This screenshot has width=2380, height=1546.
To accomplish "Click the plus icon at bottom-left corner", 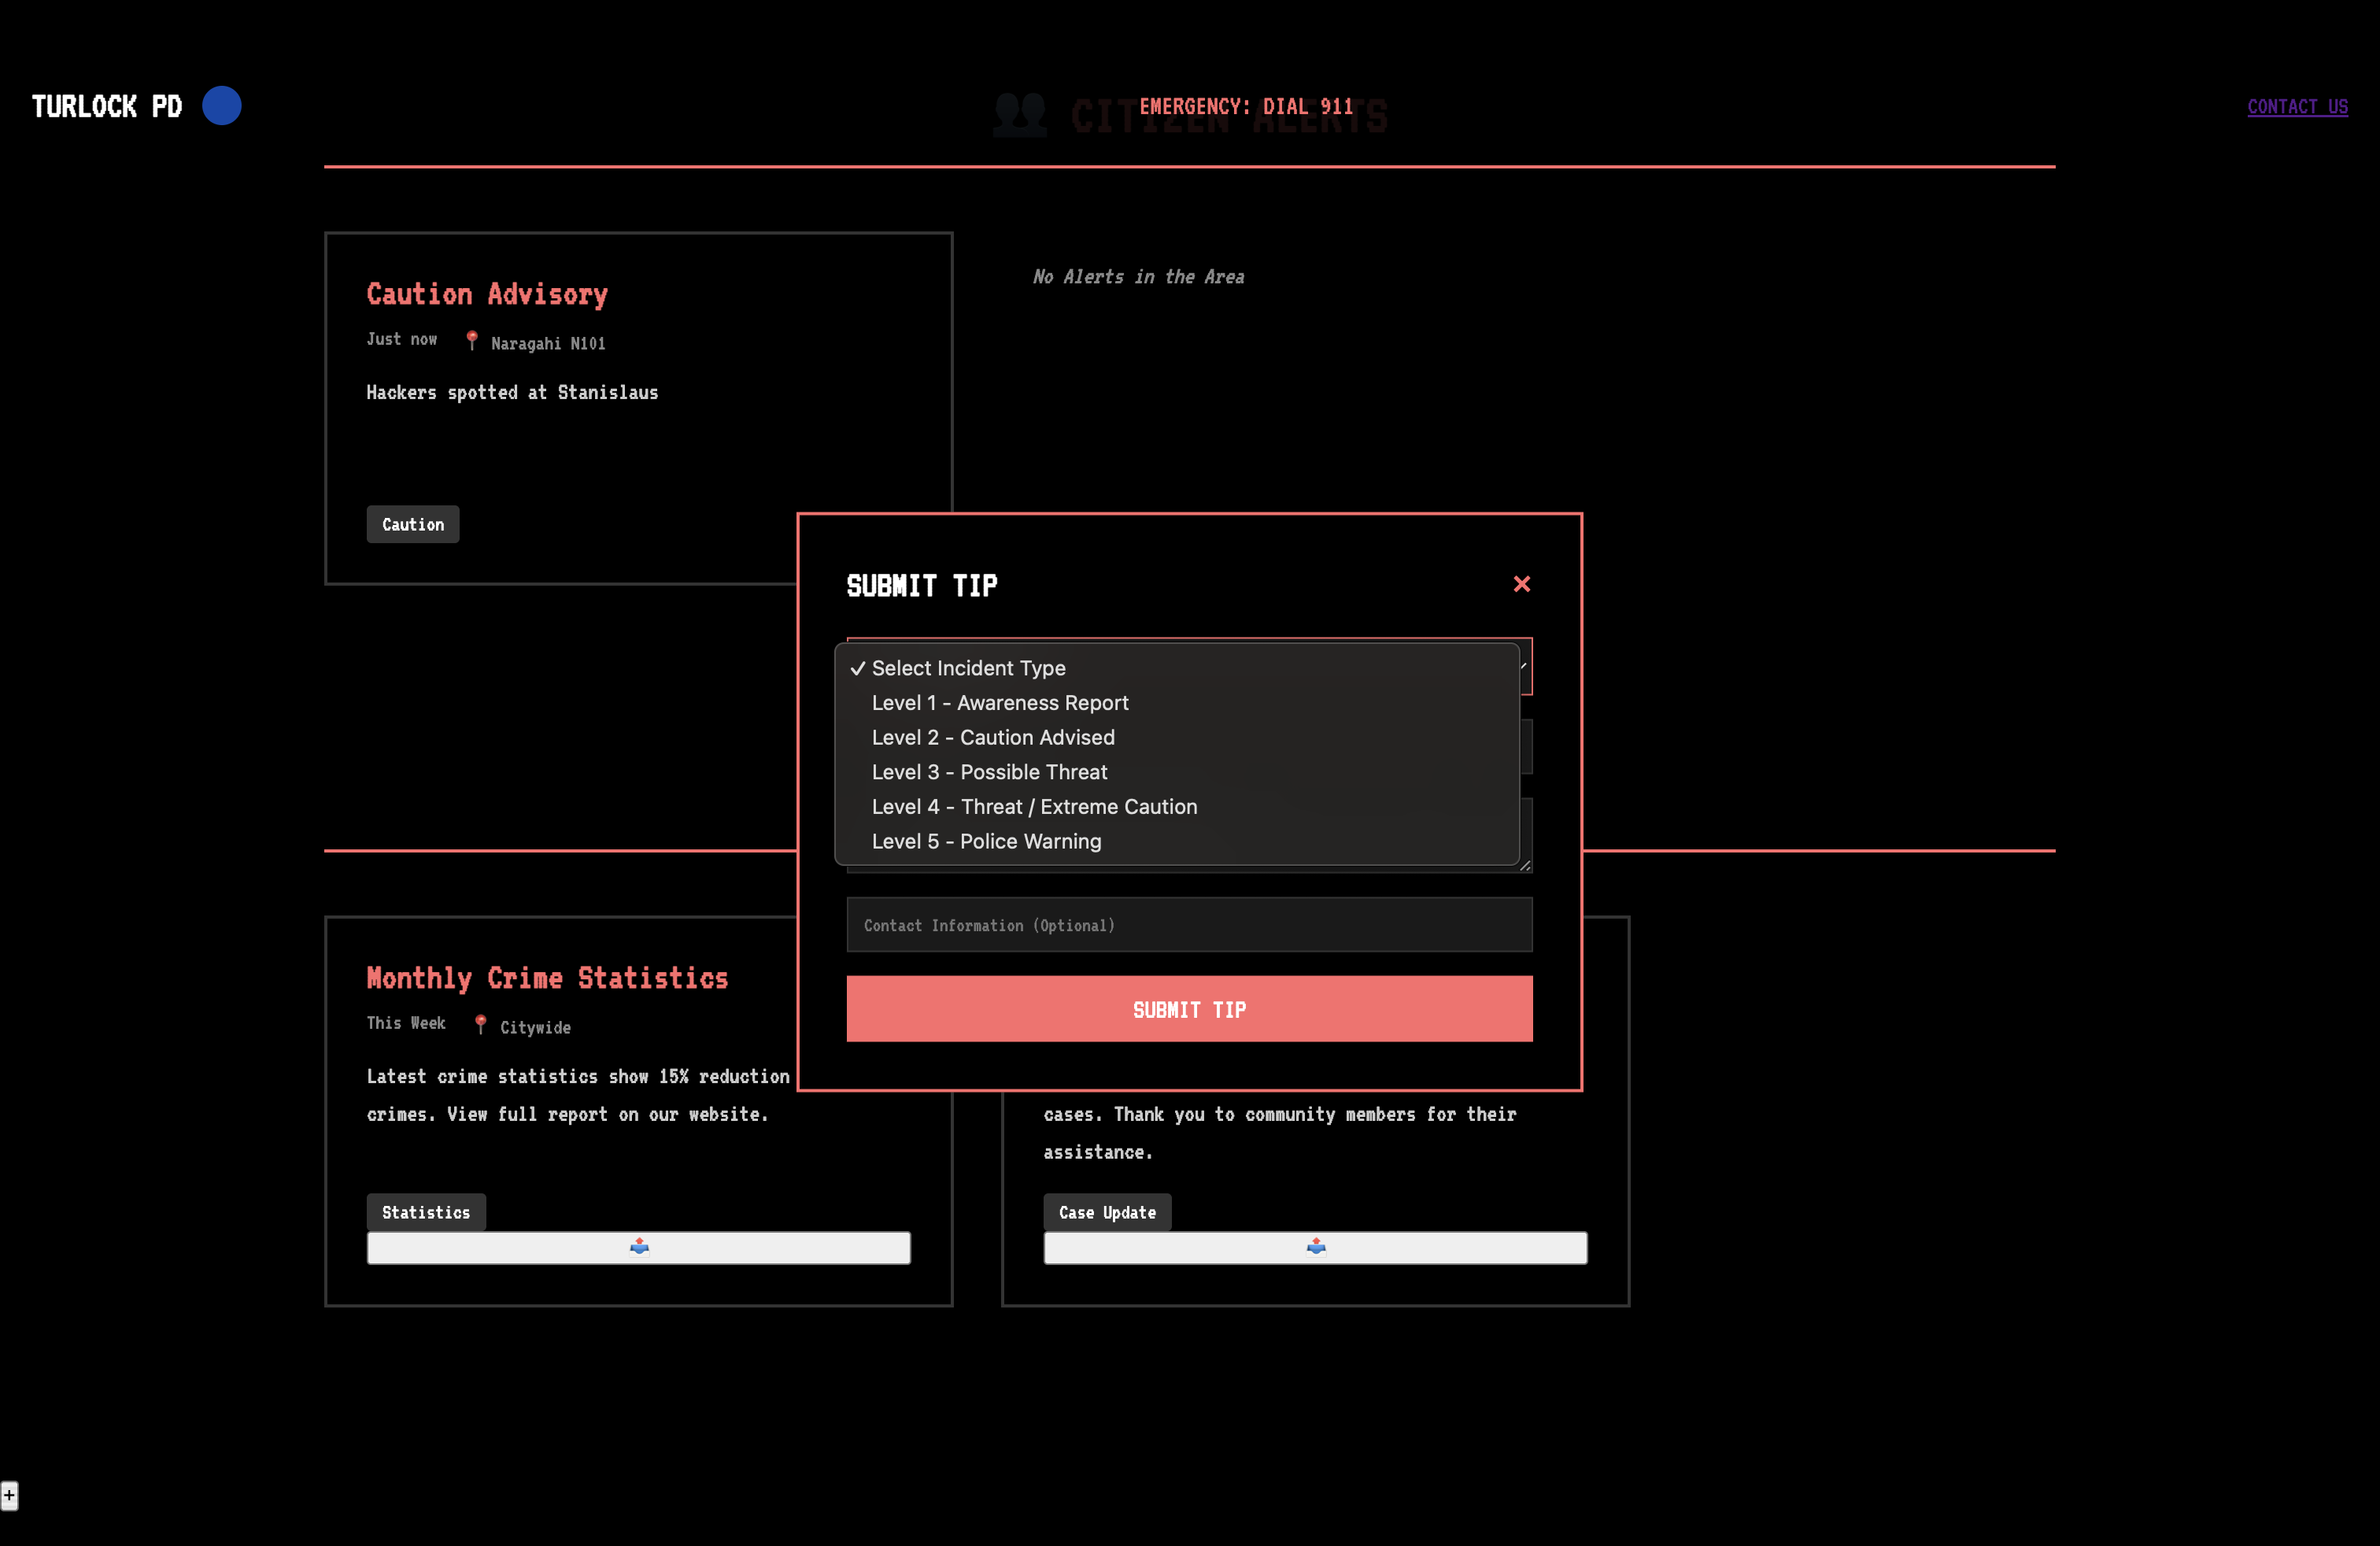I will (x=9, y=1495).
